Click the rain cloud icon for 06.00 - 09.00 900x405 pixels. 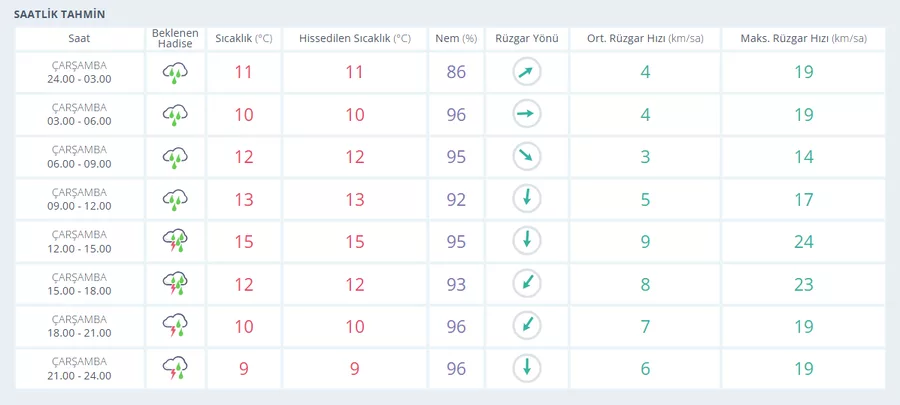(x=176, y=157)
